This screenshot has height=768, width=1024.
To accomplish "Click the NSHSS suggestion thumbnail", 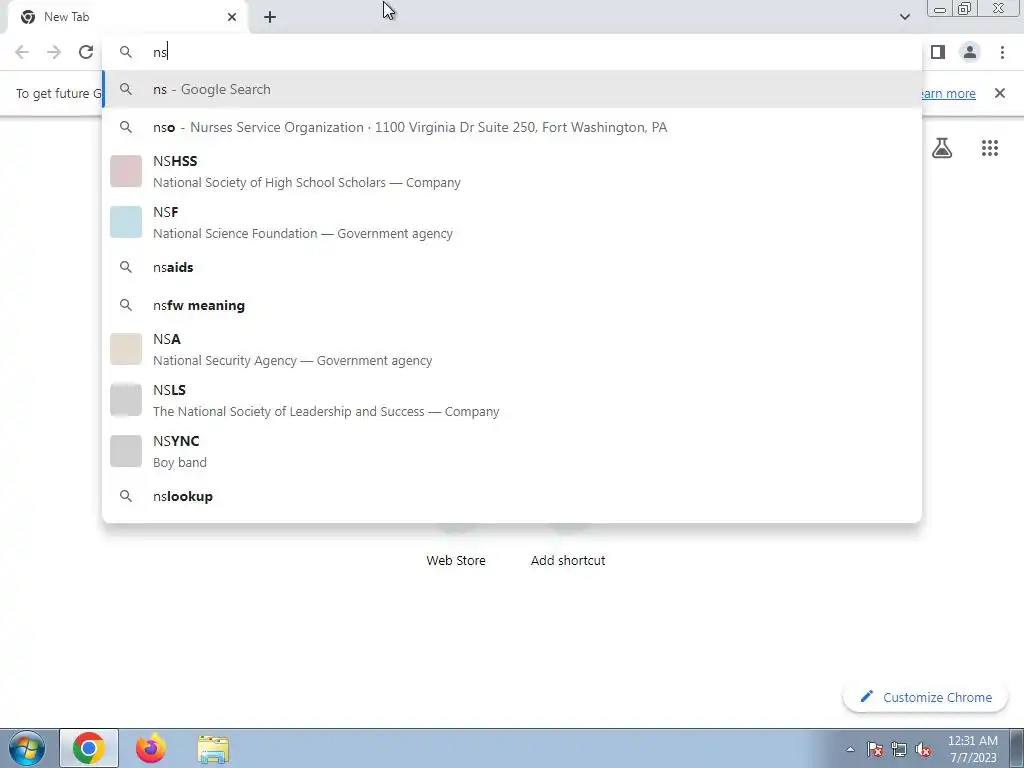I will [x=126, y=171].
